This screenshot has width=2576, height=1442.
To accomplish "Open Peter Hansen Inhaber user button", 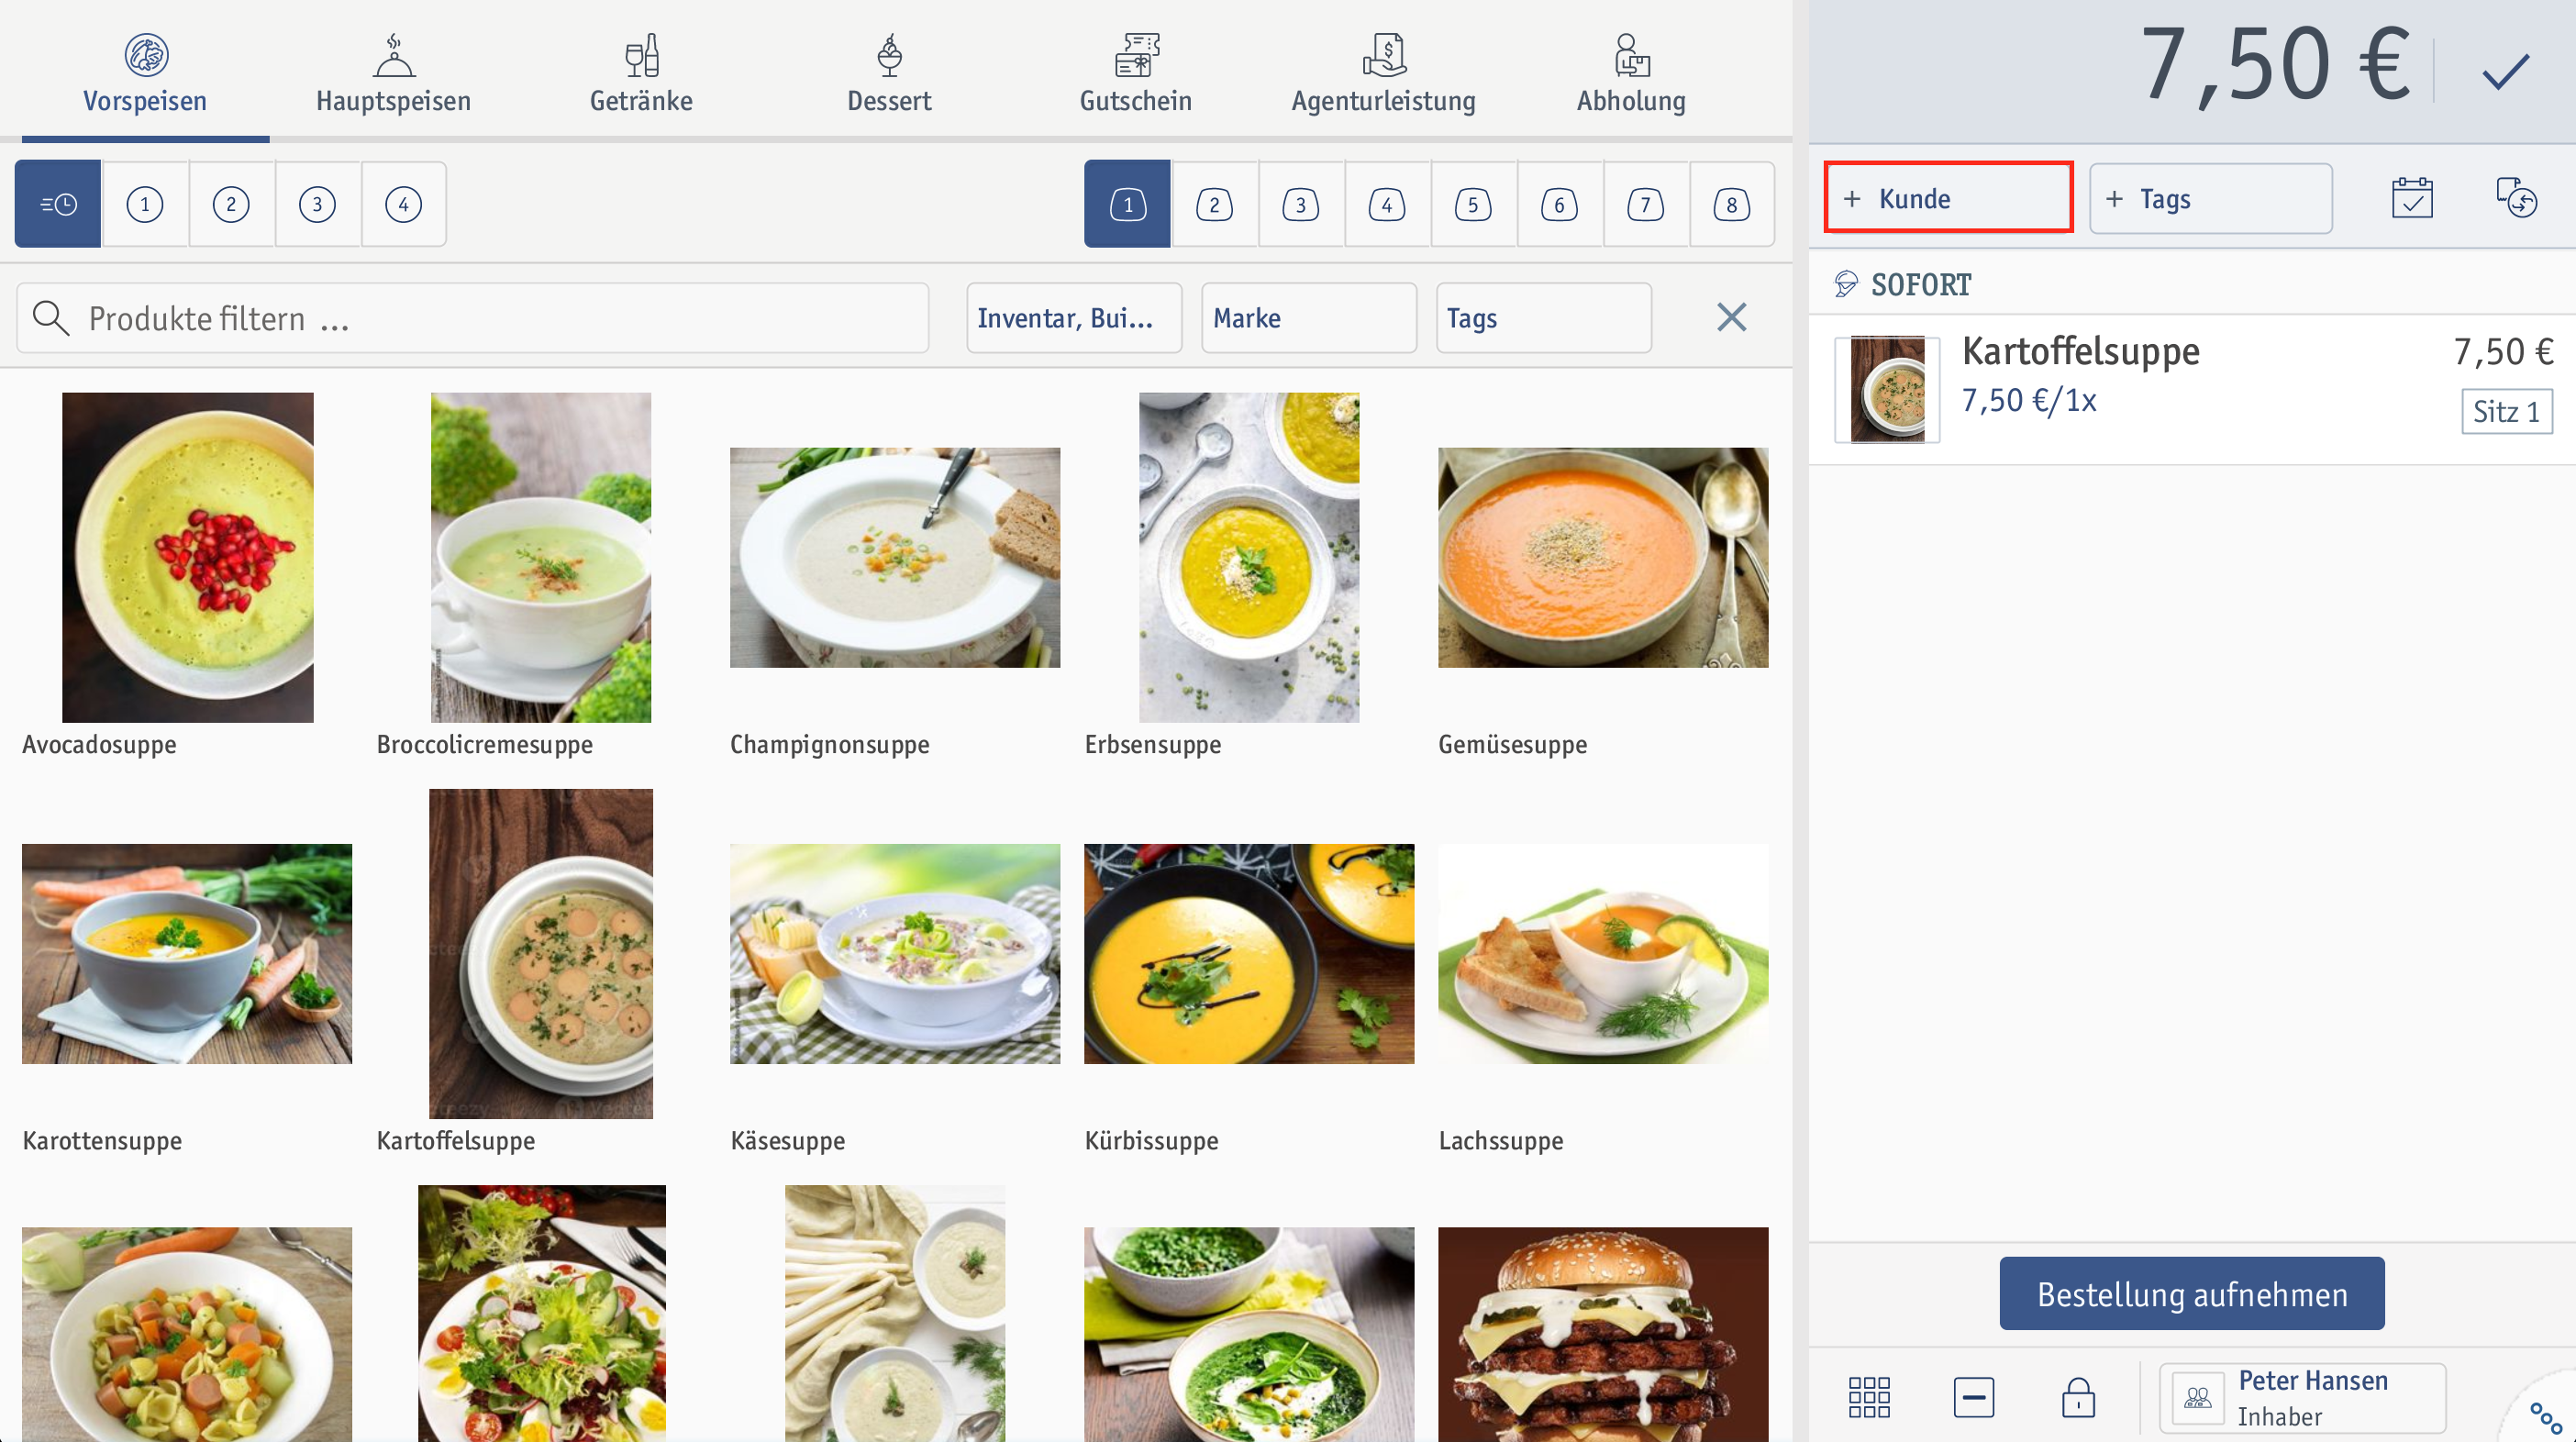I will coord(2302,1398).
